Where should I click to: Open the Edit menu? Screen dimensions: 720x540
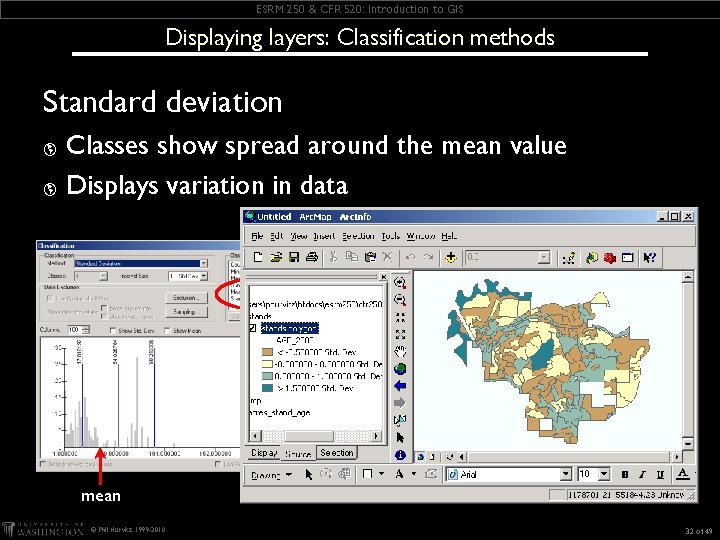click(276, 236)
